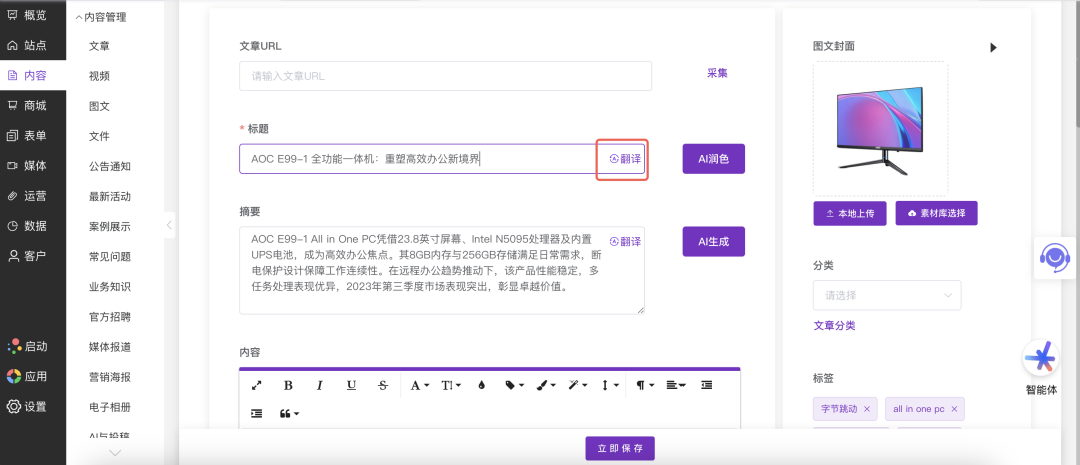Screen dimensions: 1080x465
Task: Click into the 文章URL input field
Action: 445,76
